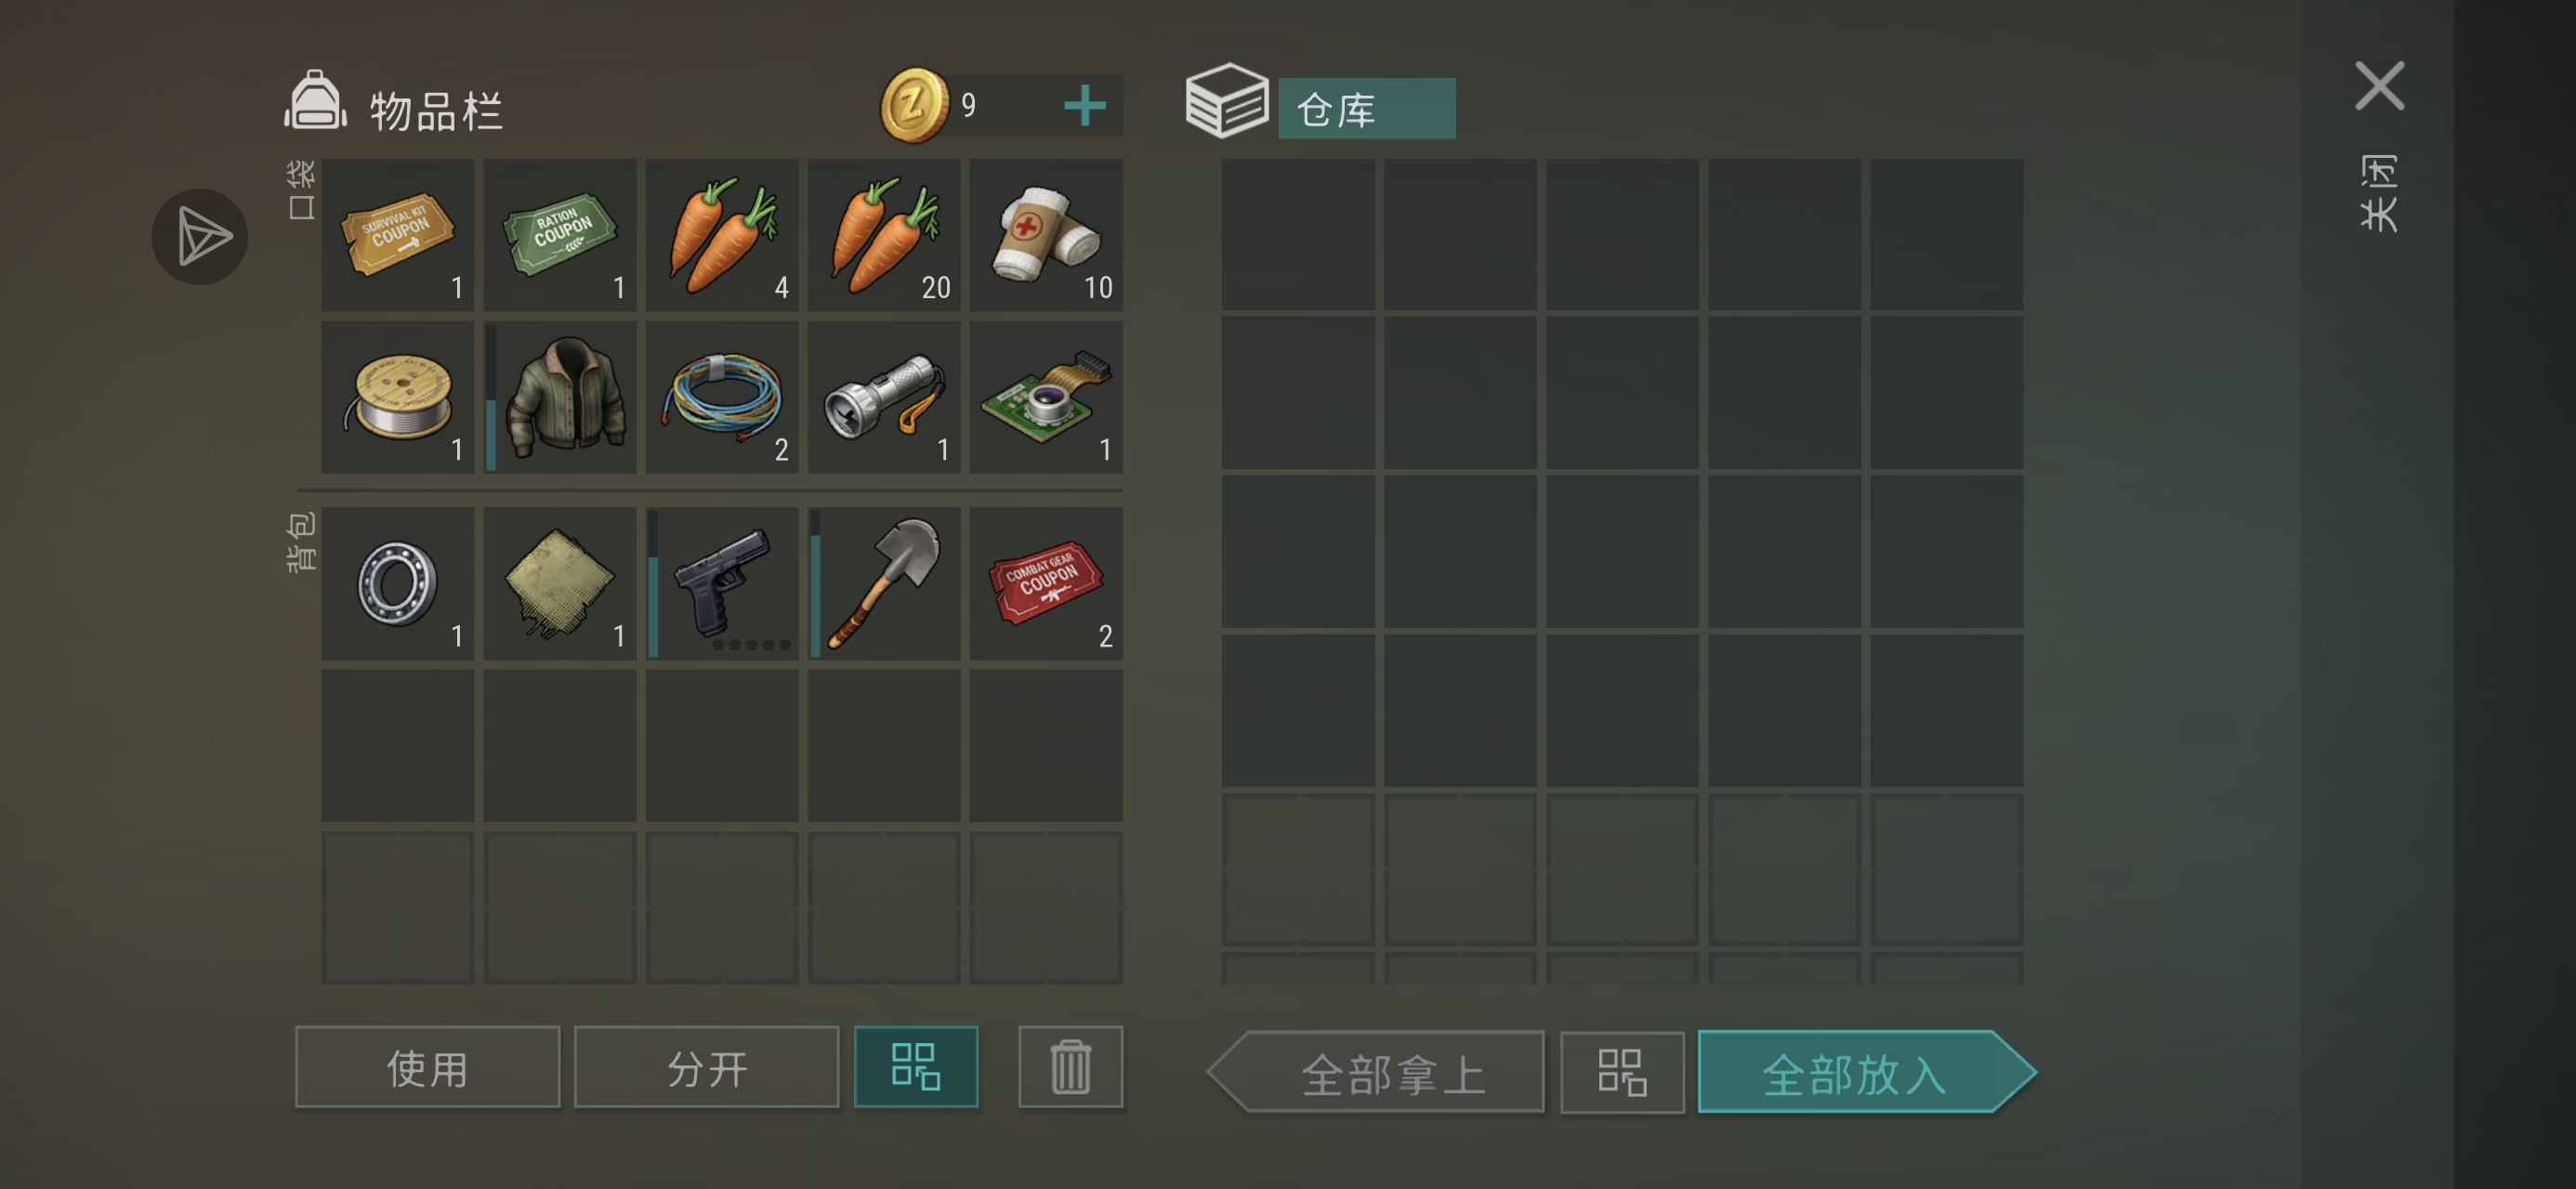Viewport: 2576px width, 1189px height.
Task: Click 全部拿上 to take all items
Action: 1377,1073
